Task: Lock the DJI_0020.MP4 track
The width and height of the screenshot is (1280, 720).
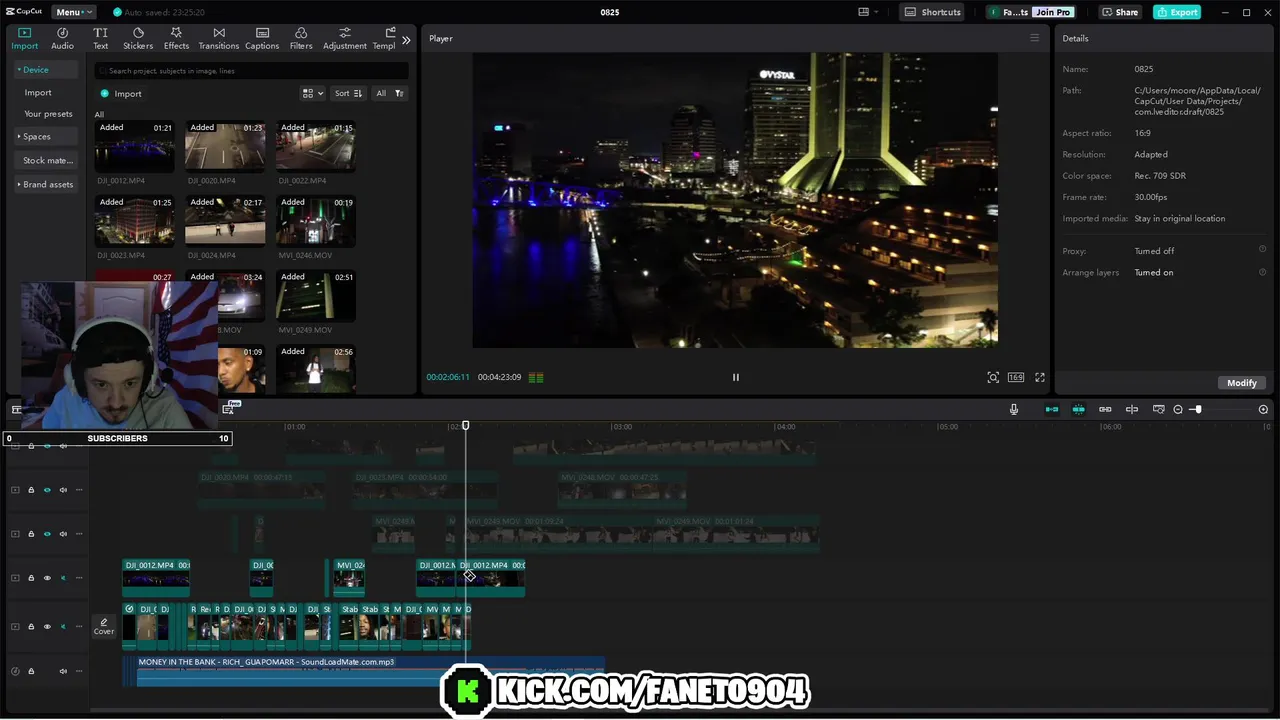Action: point(31,490)
